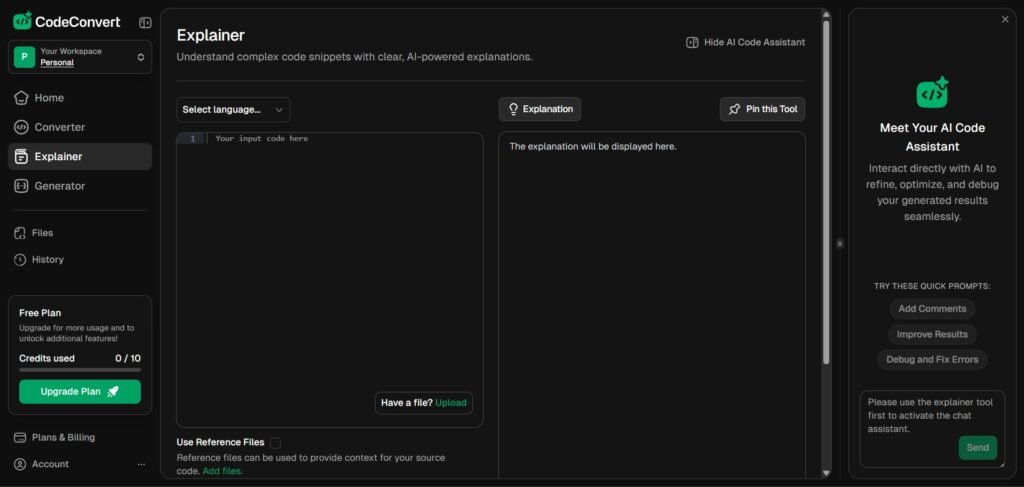The height and width of the screenshot is (487, 1024).
Task: Click the Files icon in sidebar
Action: pyautogui.click(x=20, y=233)
